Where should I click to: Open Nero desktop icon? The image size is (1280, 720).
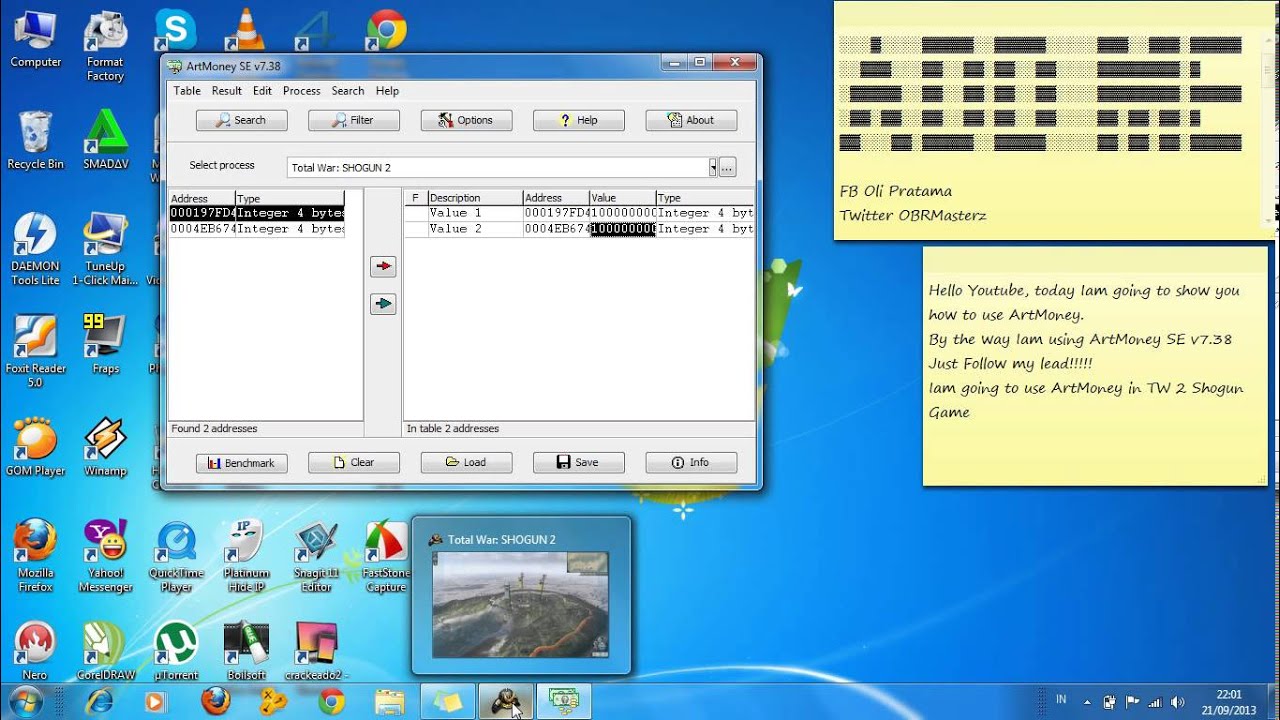(35, 650)
